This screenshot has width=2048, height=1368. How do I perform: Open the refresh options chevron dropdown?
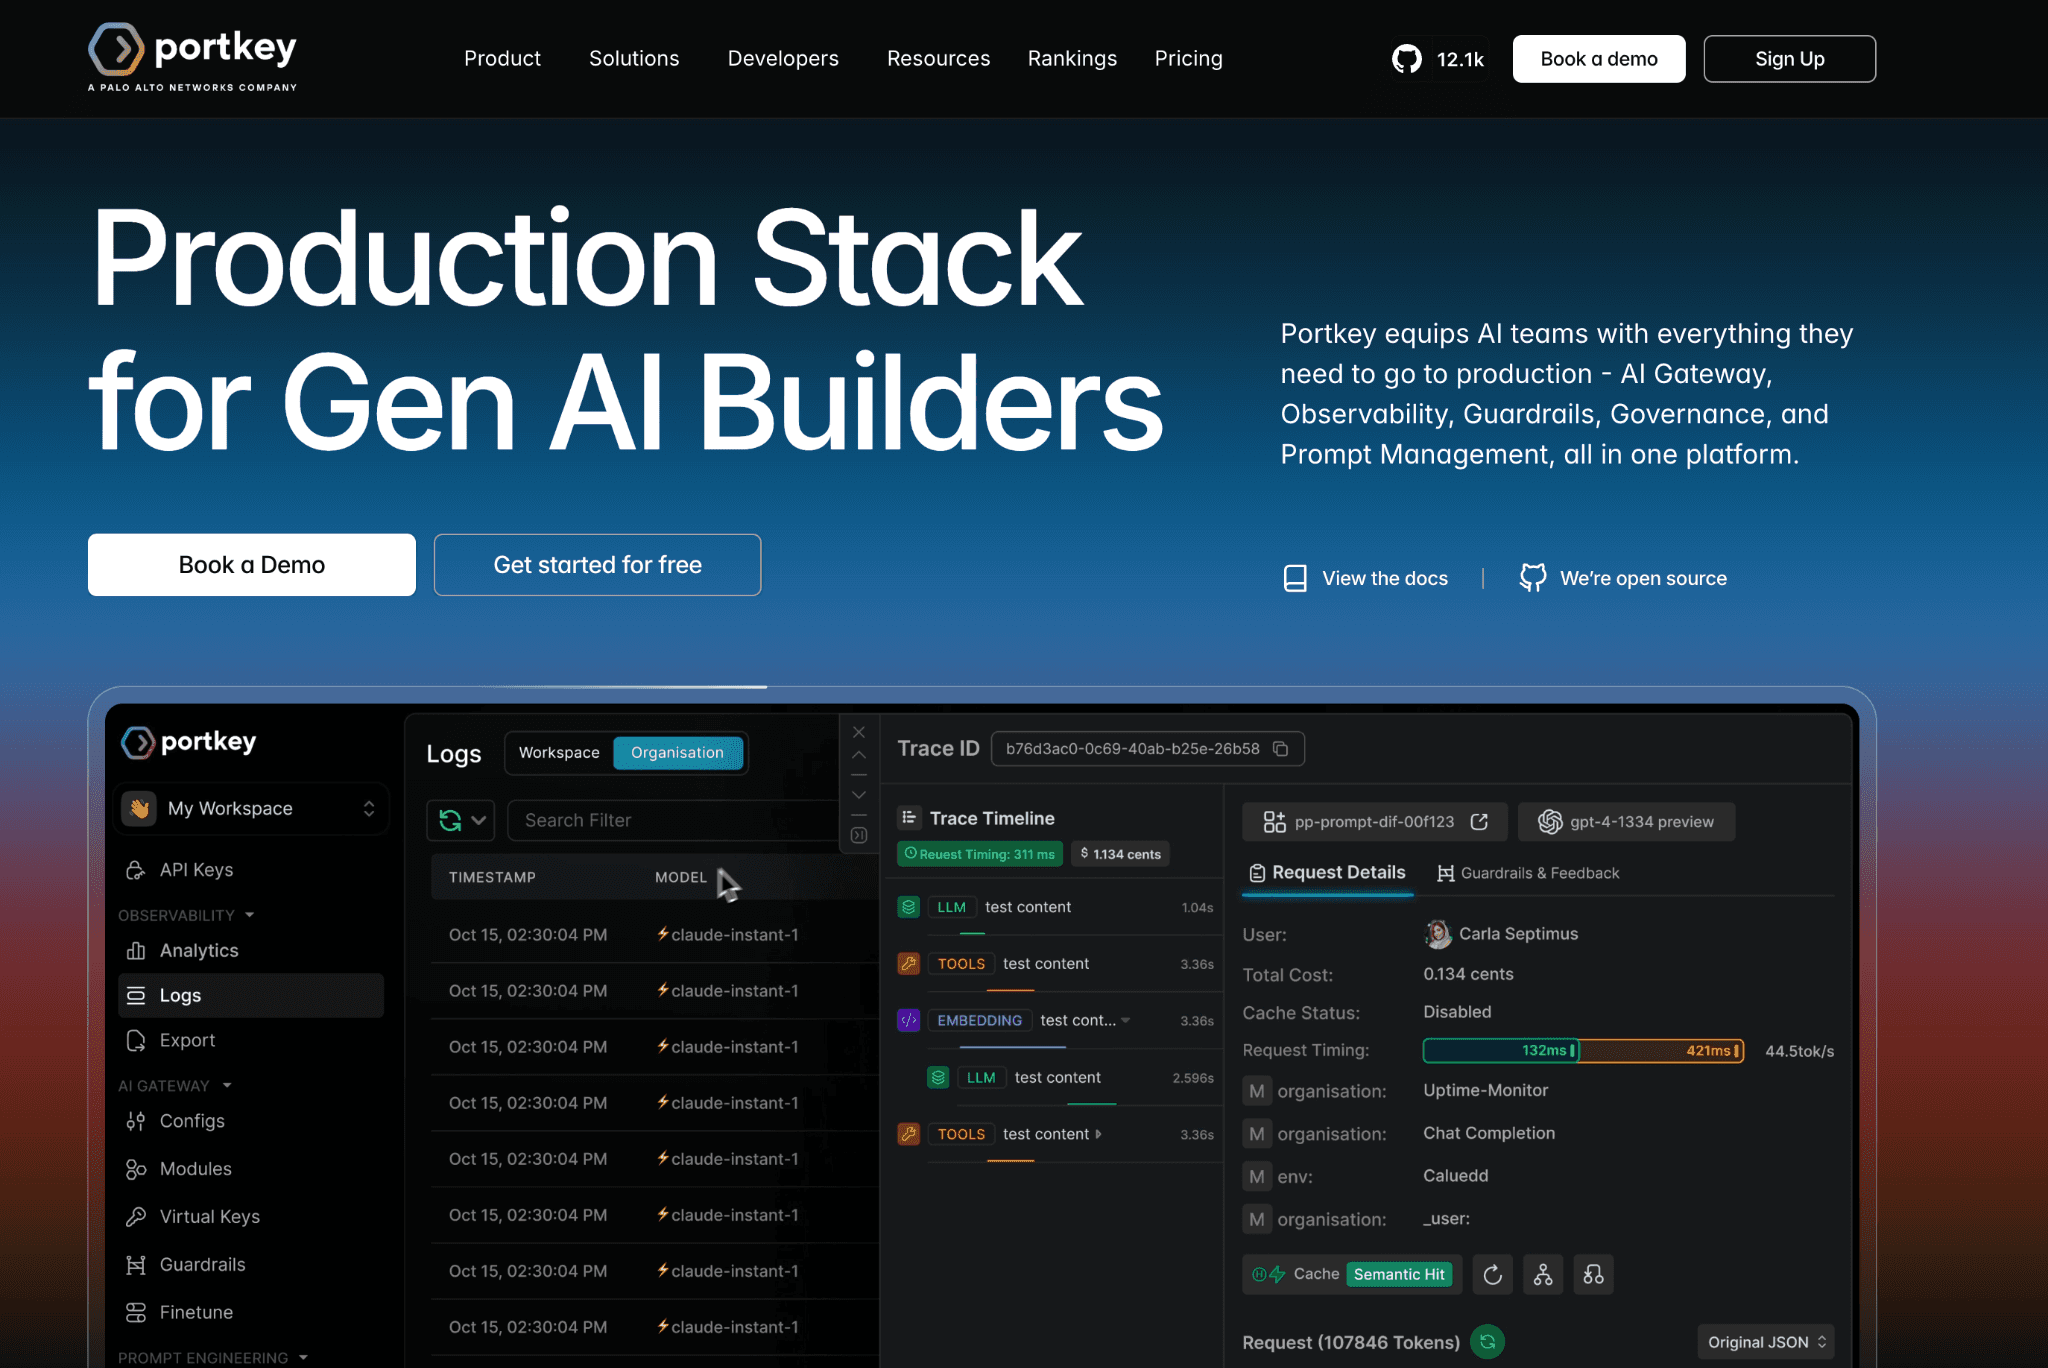[479, 821]
